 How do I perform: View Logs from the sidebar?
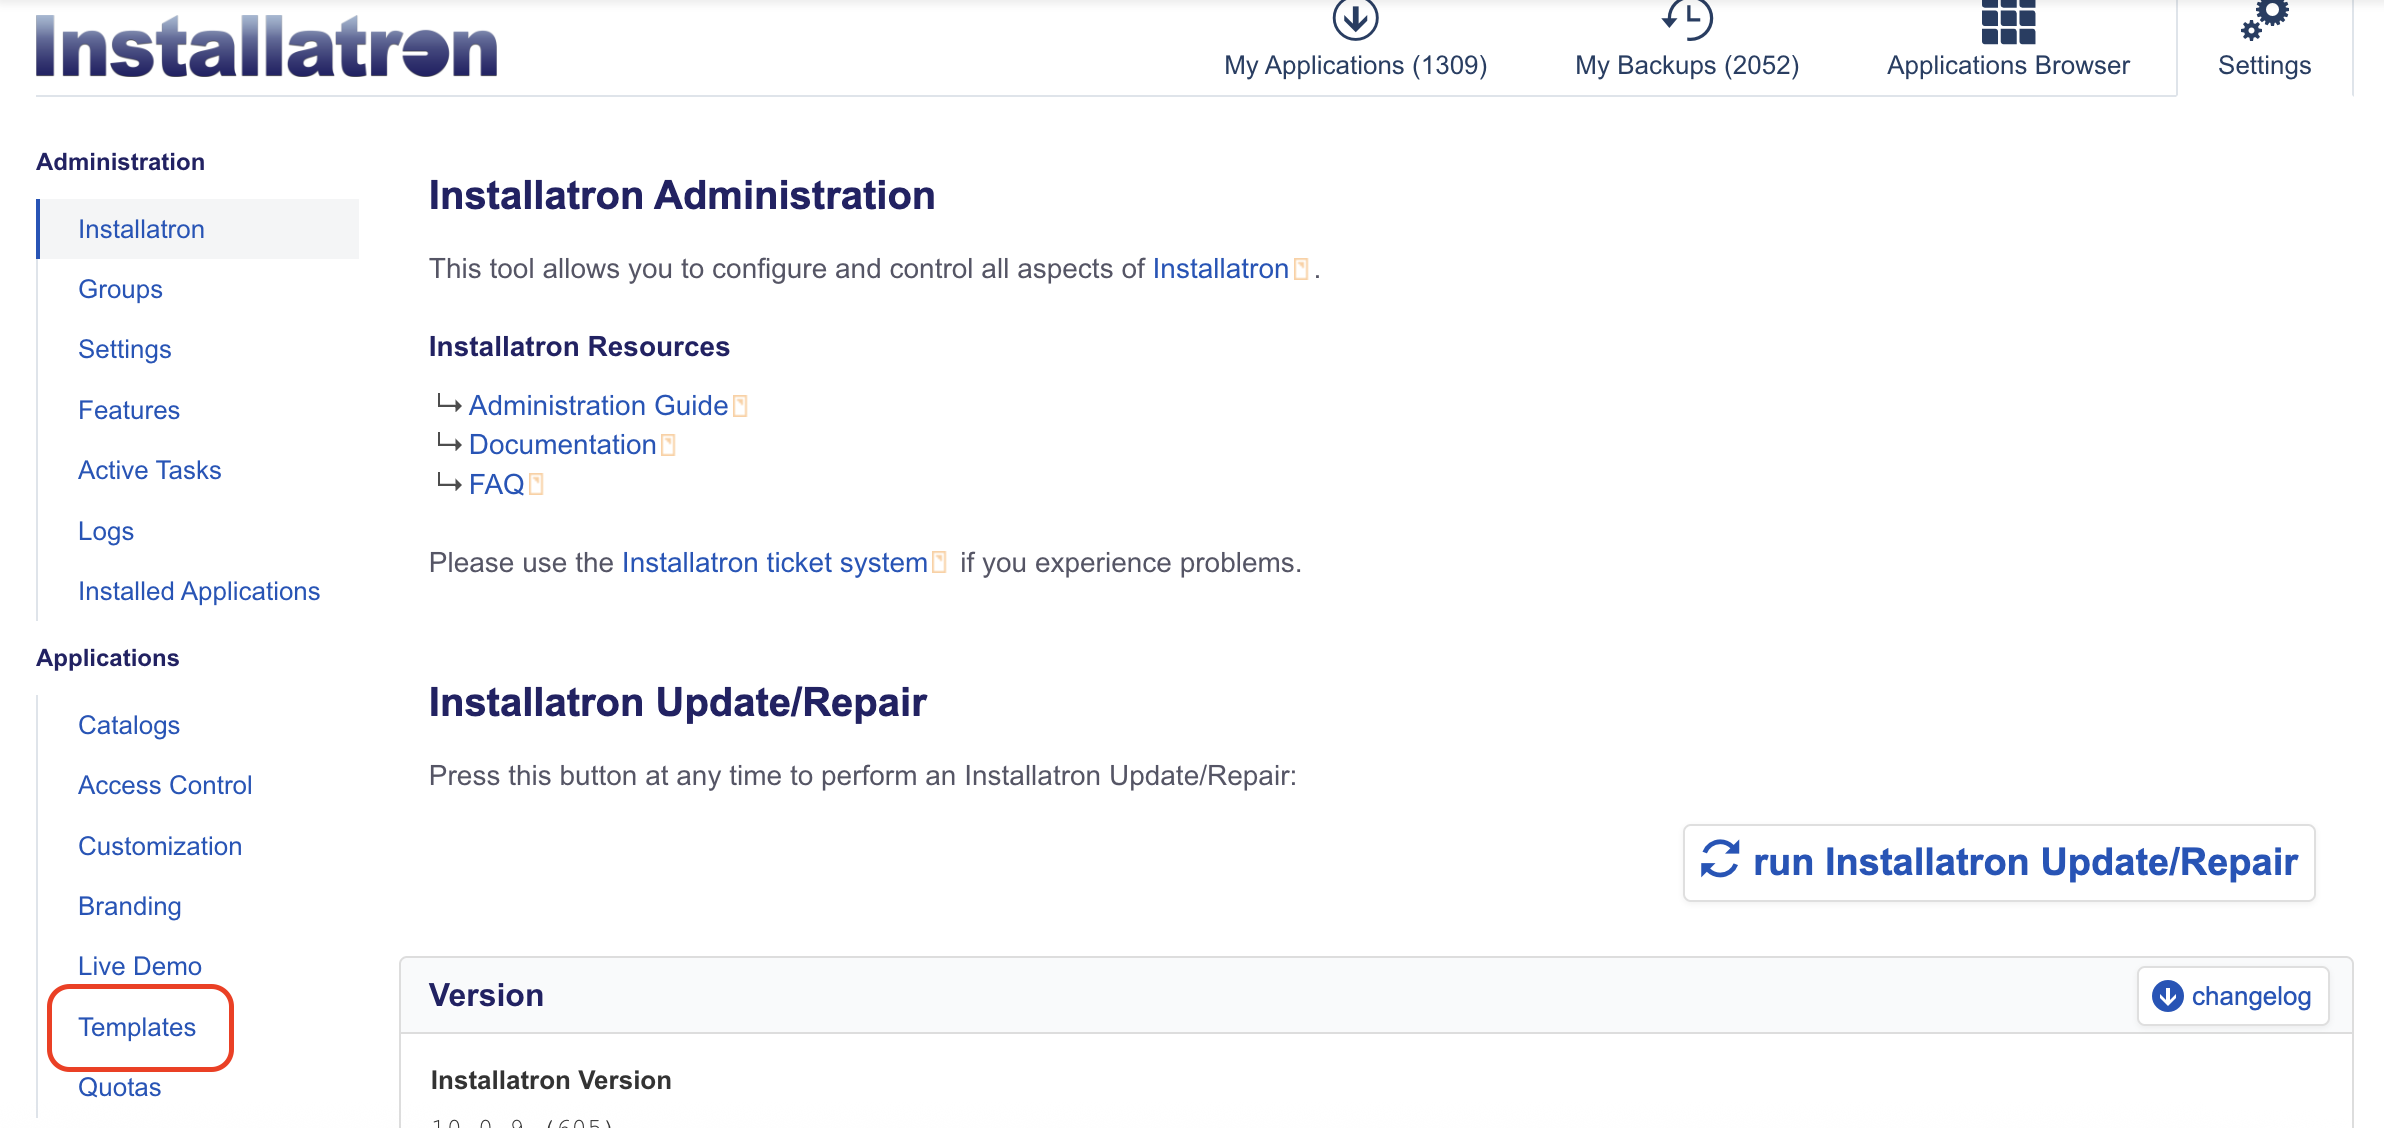tap(106, 531)
